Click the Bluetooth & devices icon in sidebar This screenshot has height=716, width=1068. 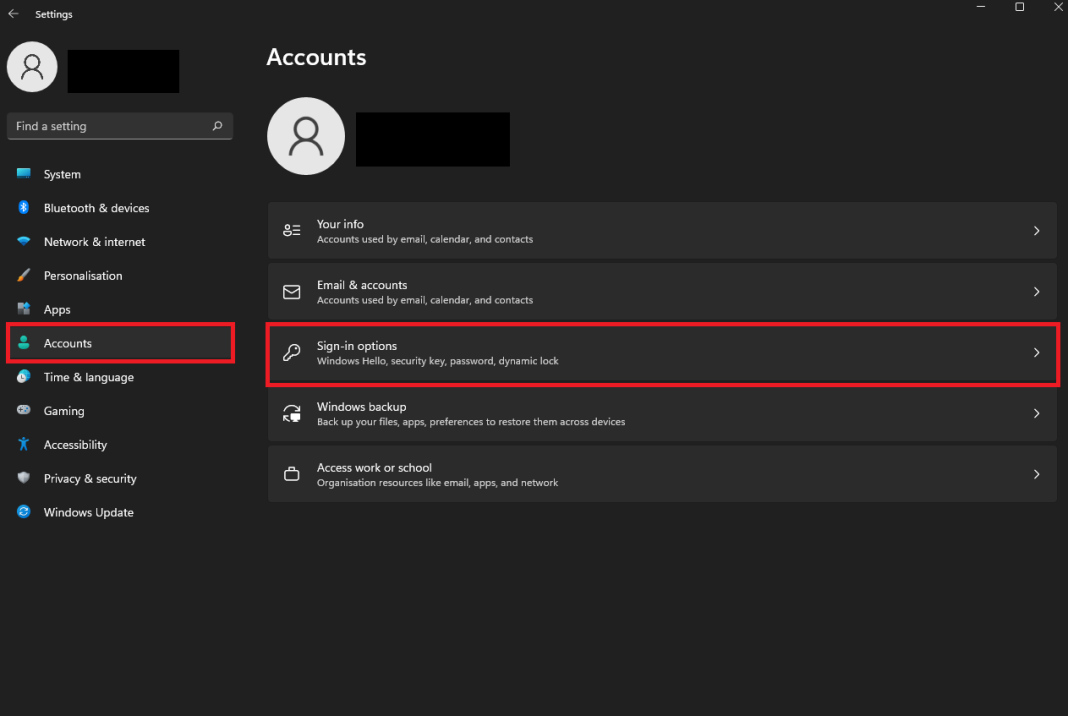pos(22,208)
